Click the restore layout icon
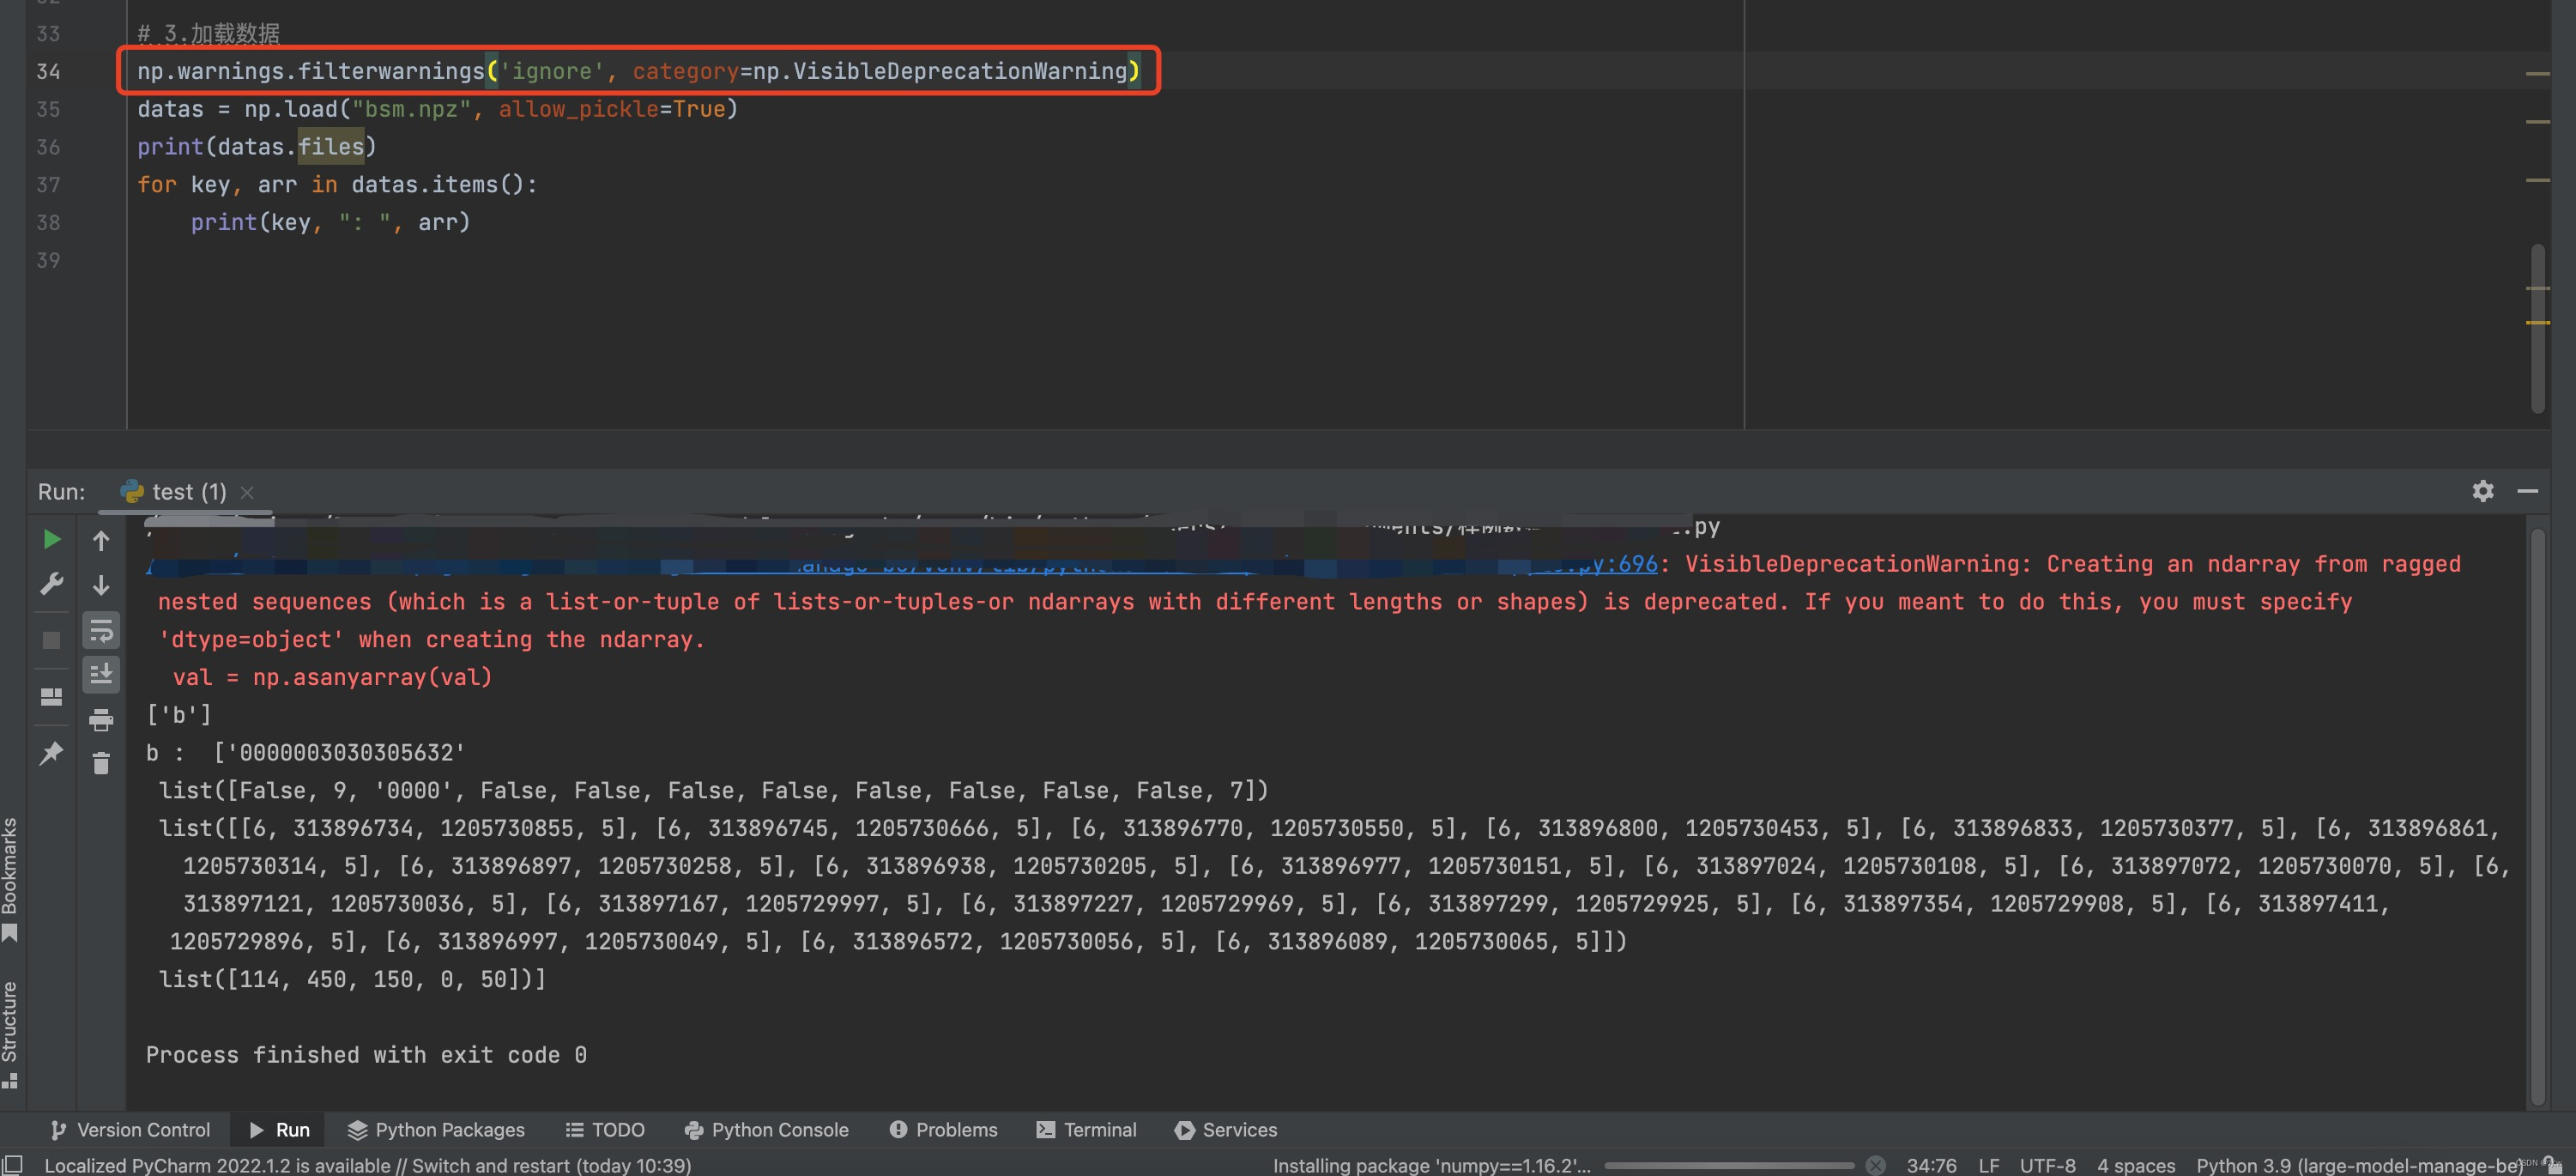 click(x=51, y=696)
